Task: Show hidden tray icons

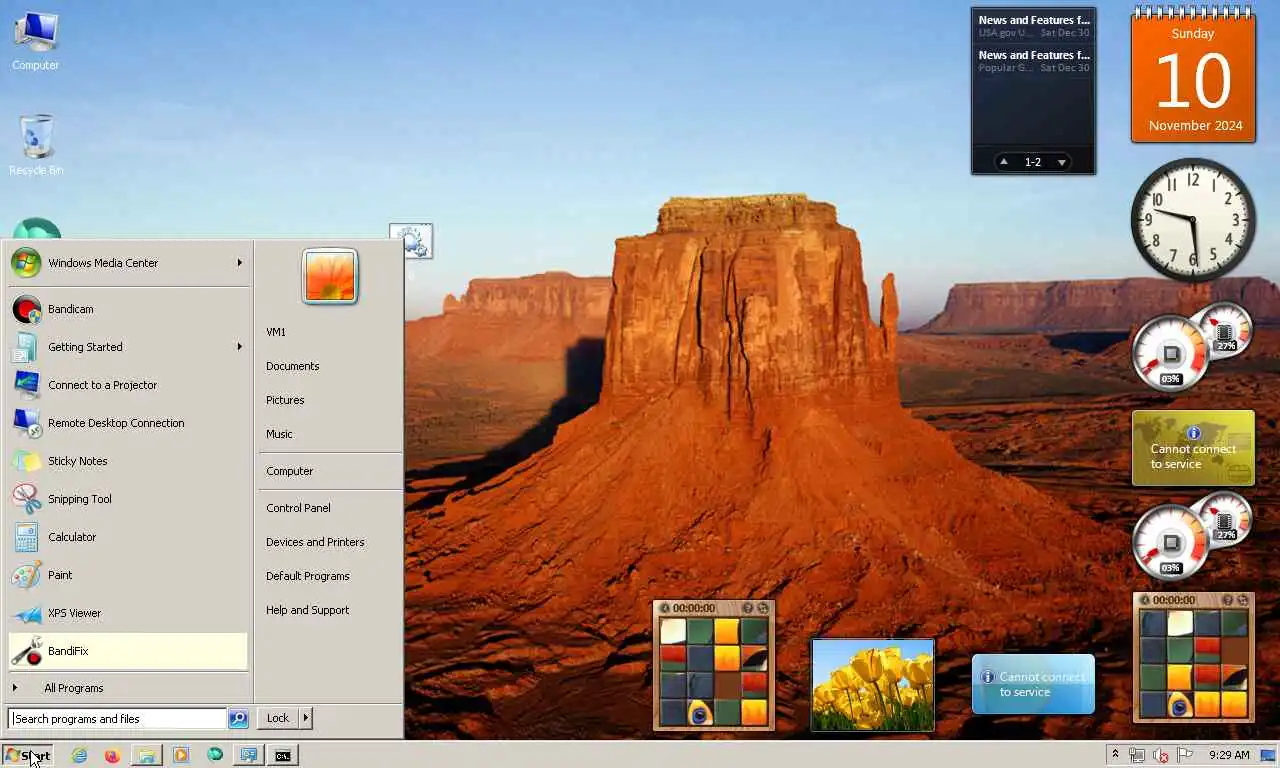Action: pyautogui.click(x=1114, y=754)
